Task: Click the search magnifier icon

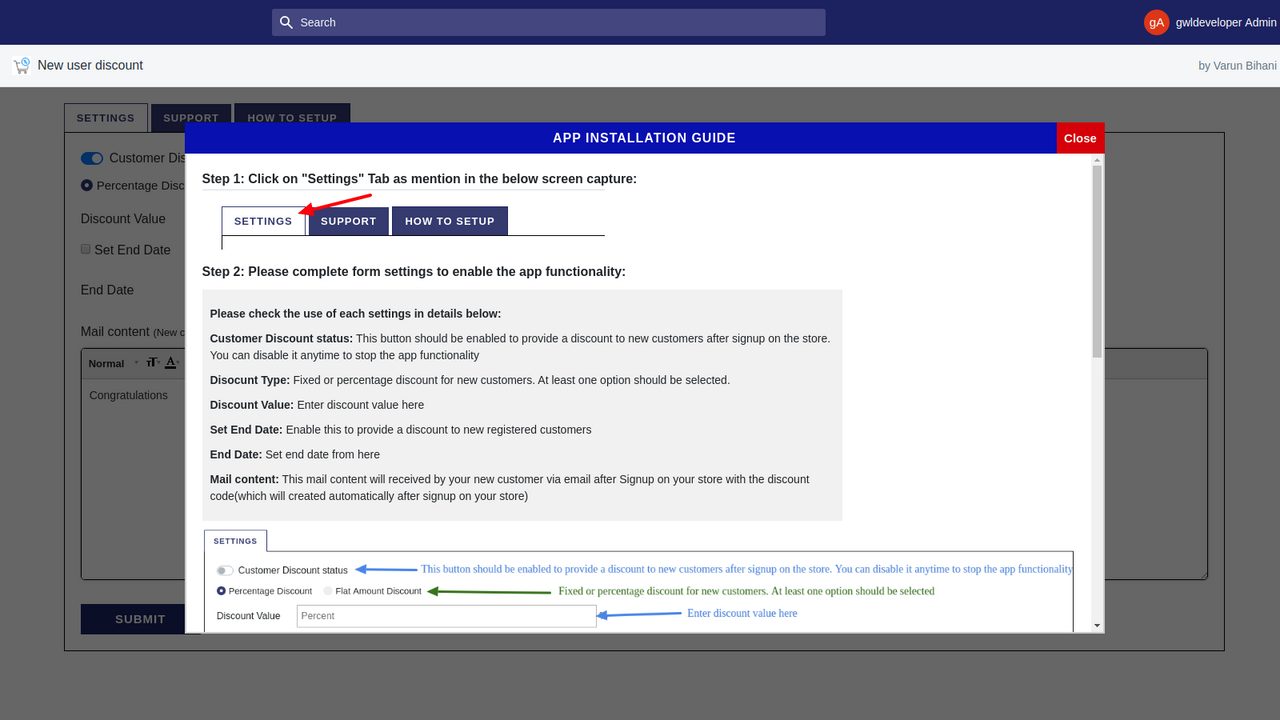Action: tap(287, 22)
